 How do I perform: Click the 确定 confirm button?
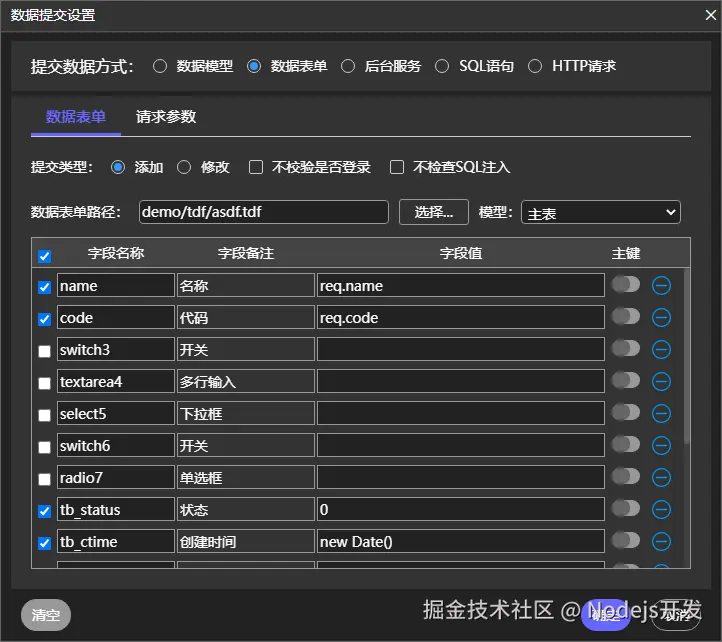(606, 615)
